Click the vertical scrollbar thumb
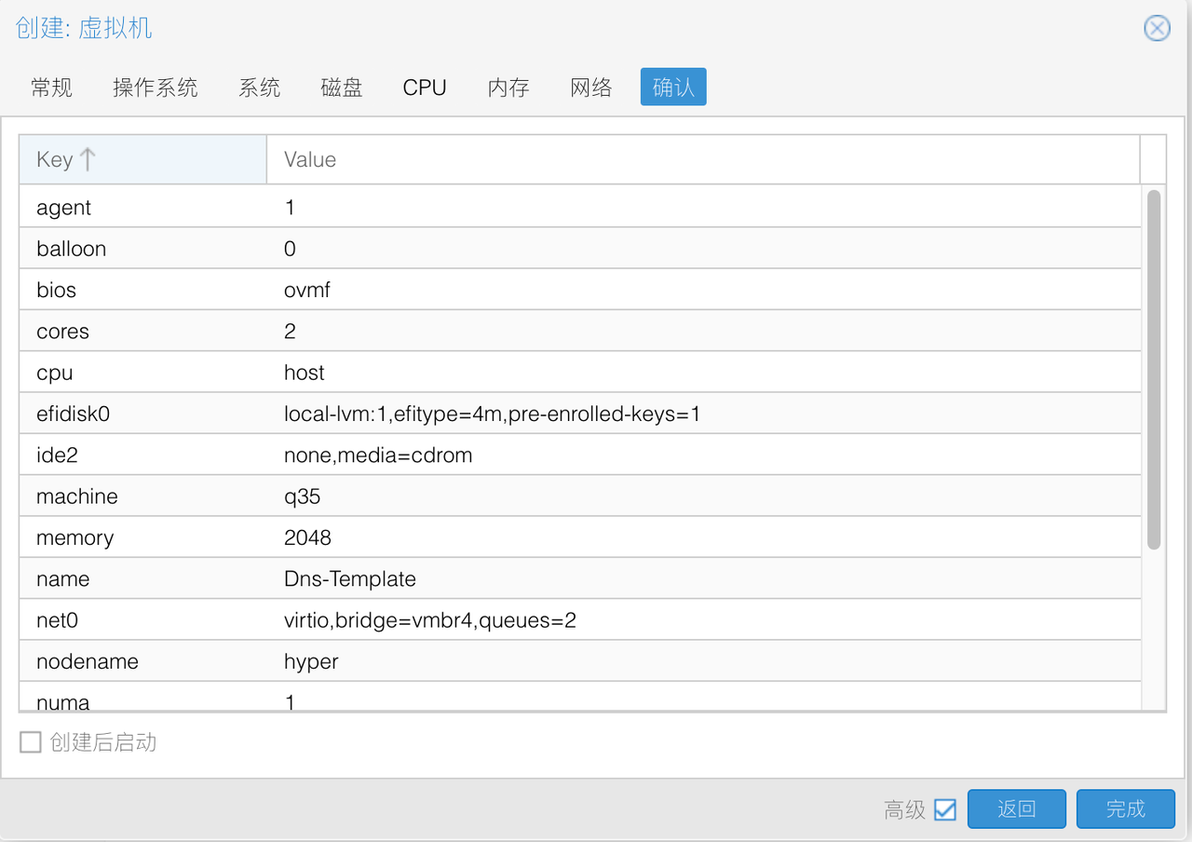The width and height of the screenshot is (1192, 842). point(1153,369)
